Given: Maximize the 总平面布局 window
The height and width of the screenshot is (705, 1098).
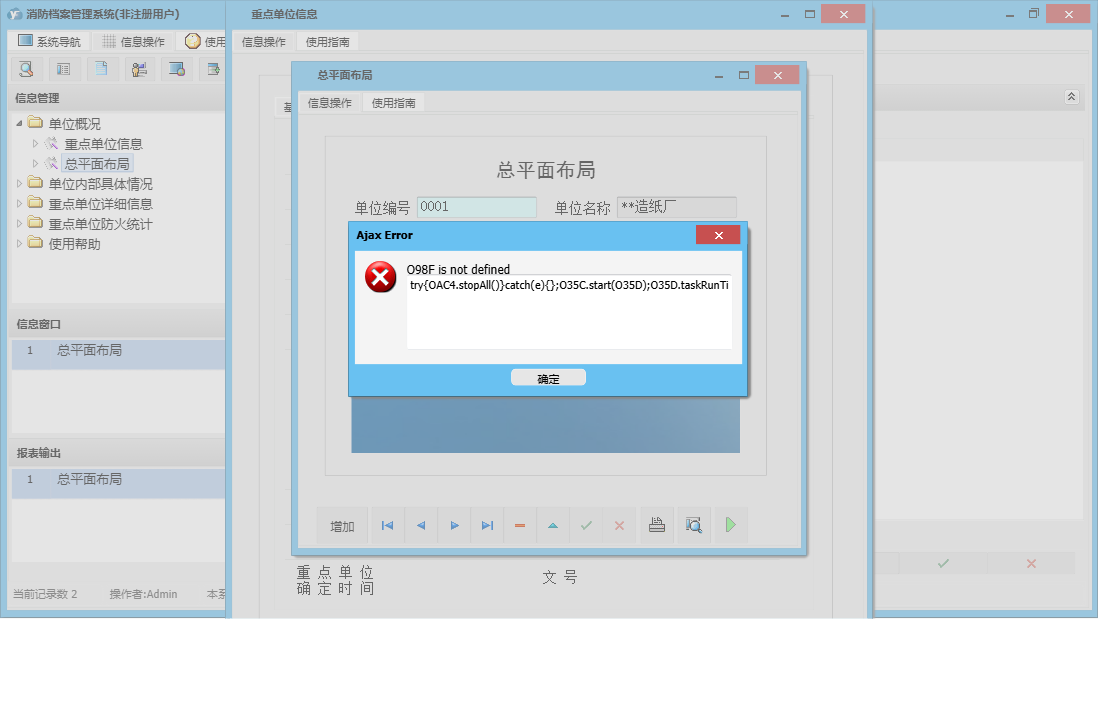Looking at the screenshot, I should click(x=744, y=76).
